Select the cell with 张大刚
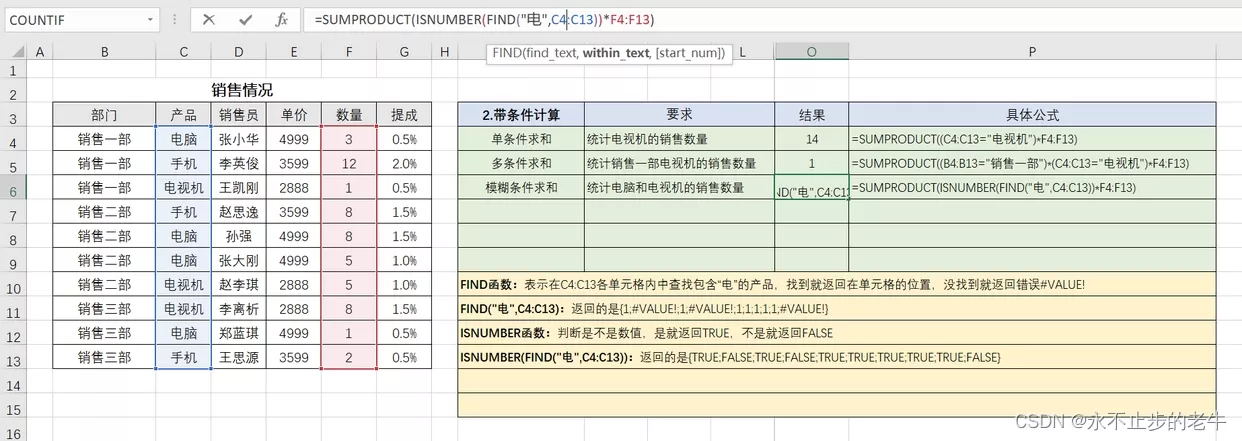 [239, 261]
